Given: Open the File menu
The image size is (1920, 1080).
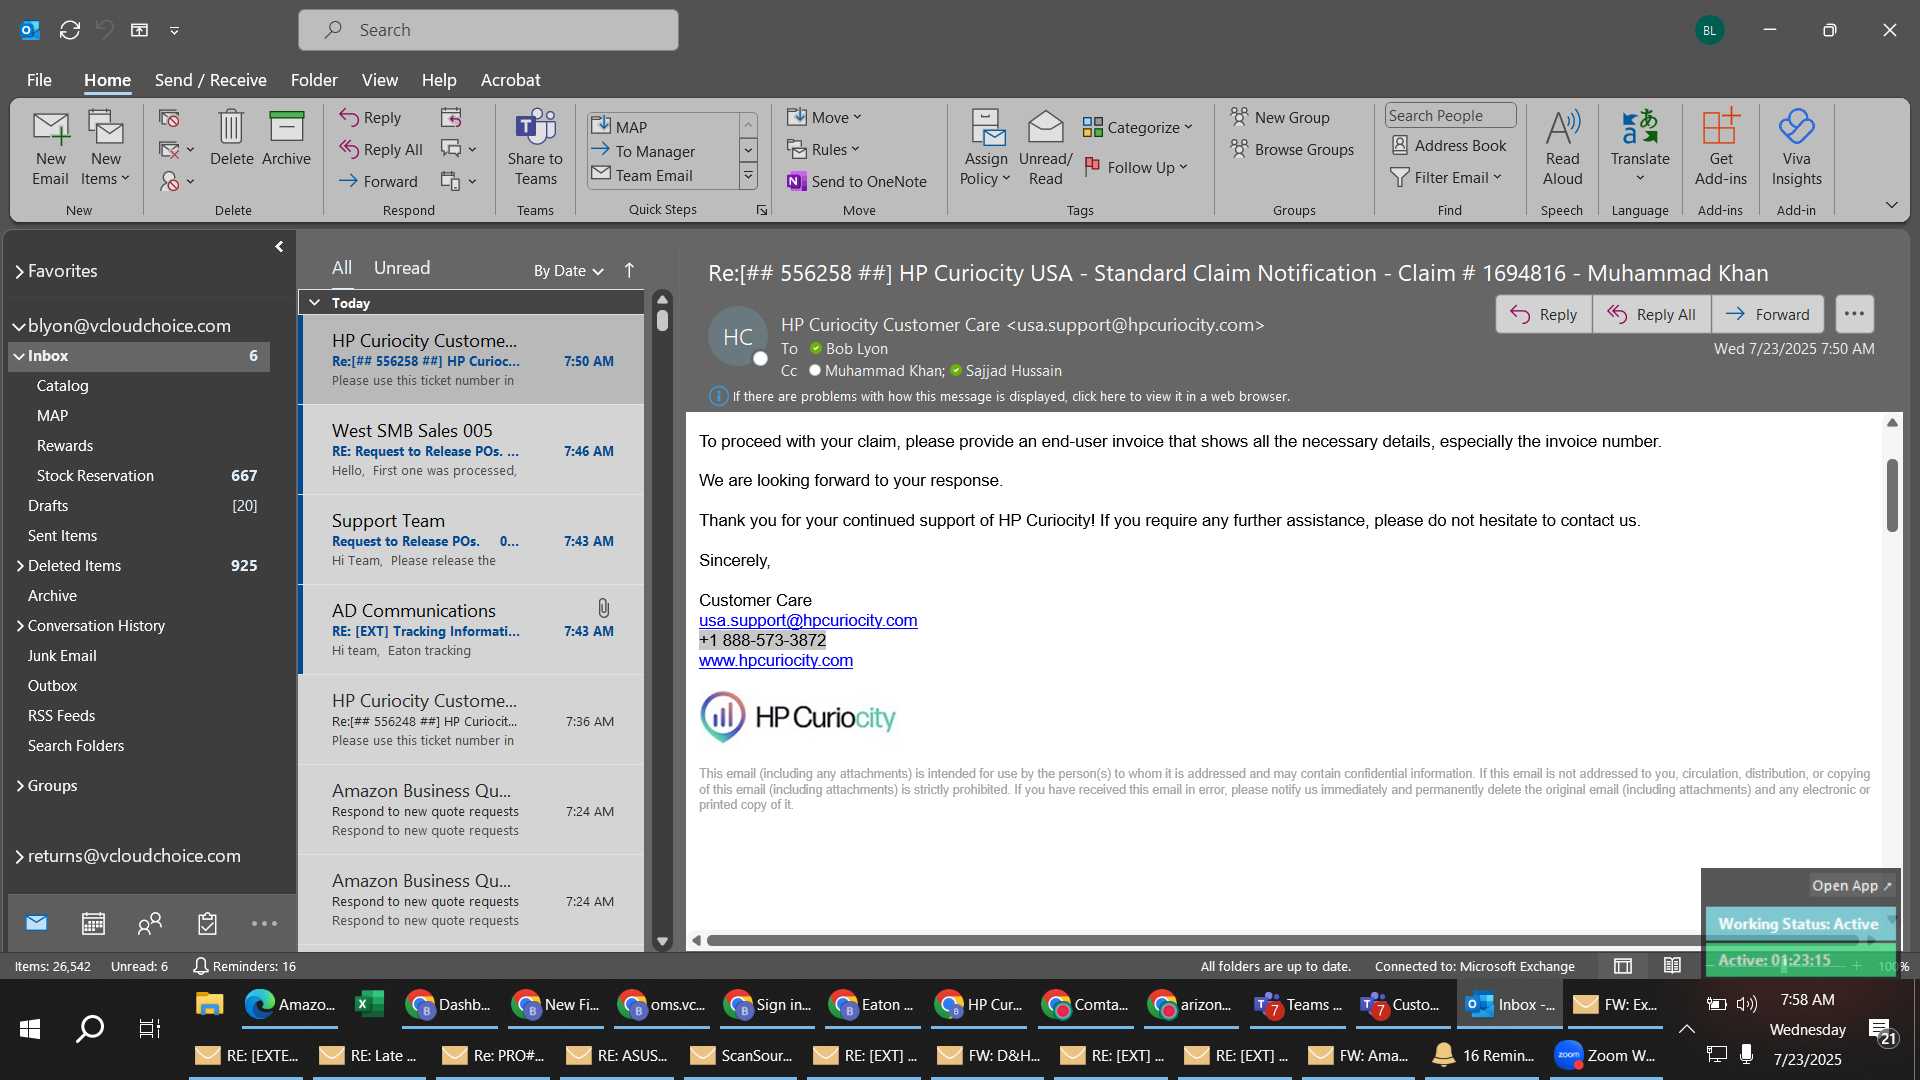Looking at the screenshot, I should [x=39, y=80].
